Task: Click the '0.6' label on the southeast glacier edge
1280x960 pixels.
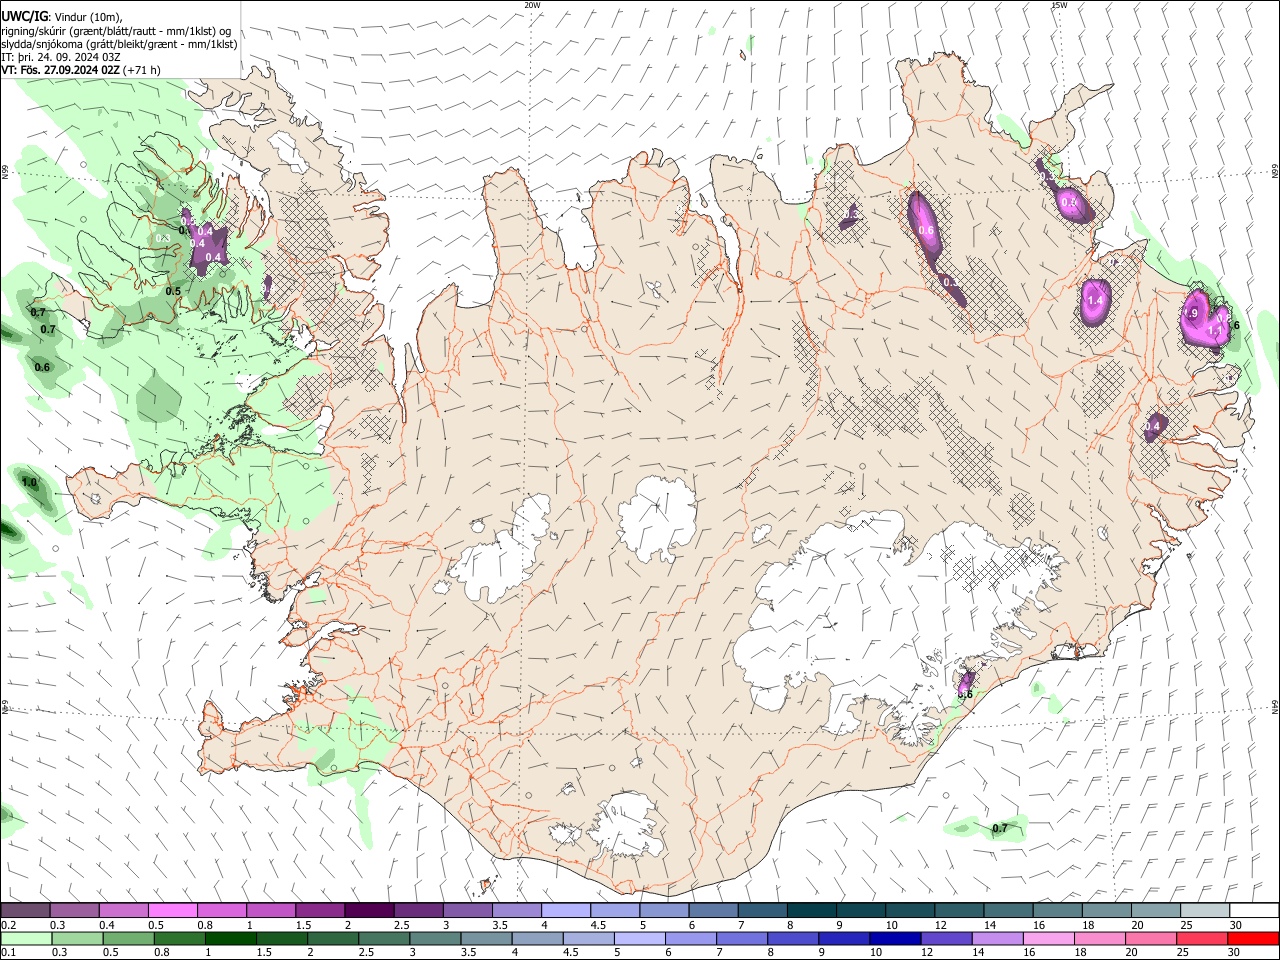Action: pos(965,694)
